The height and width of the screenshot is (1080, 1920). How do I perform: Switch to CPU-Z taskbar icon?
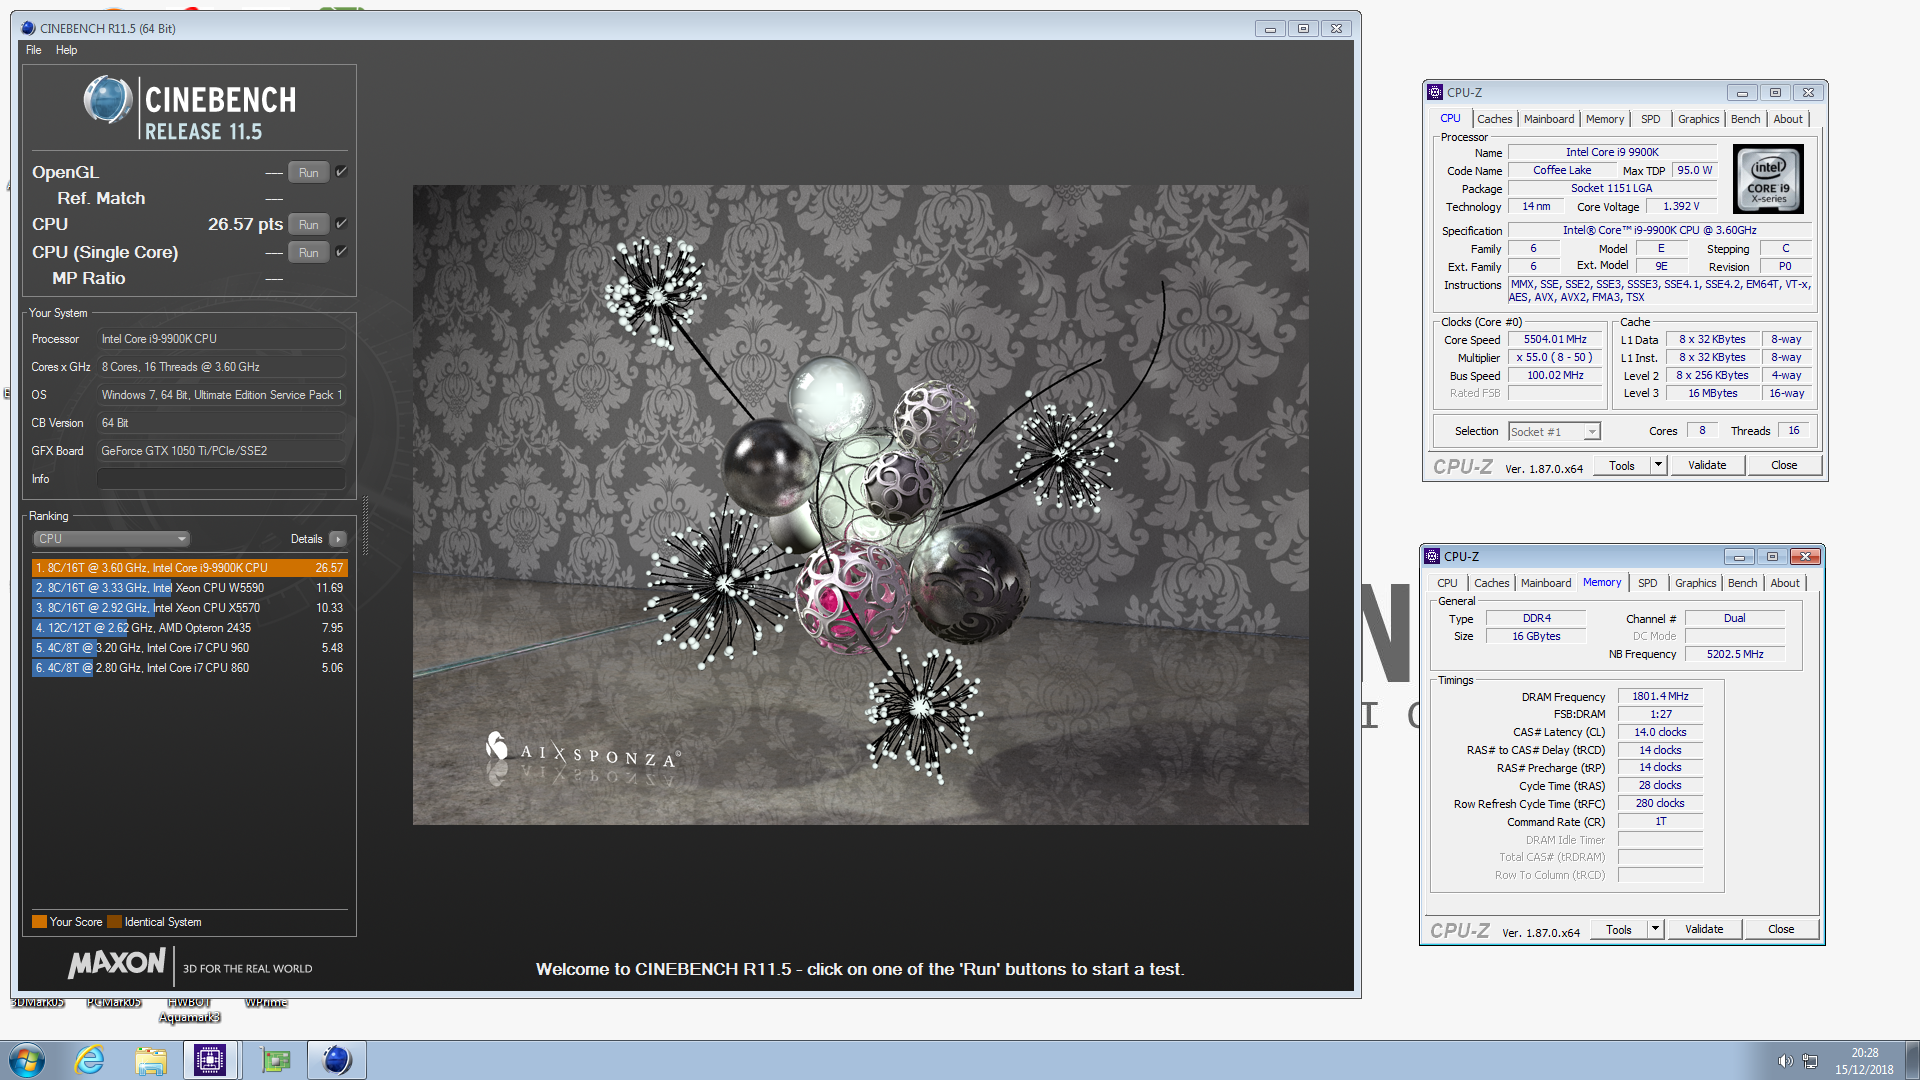coord(210,1060)
